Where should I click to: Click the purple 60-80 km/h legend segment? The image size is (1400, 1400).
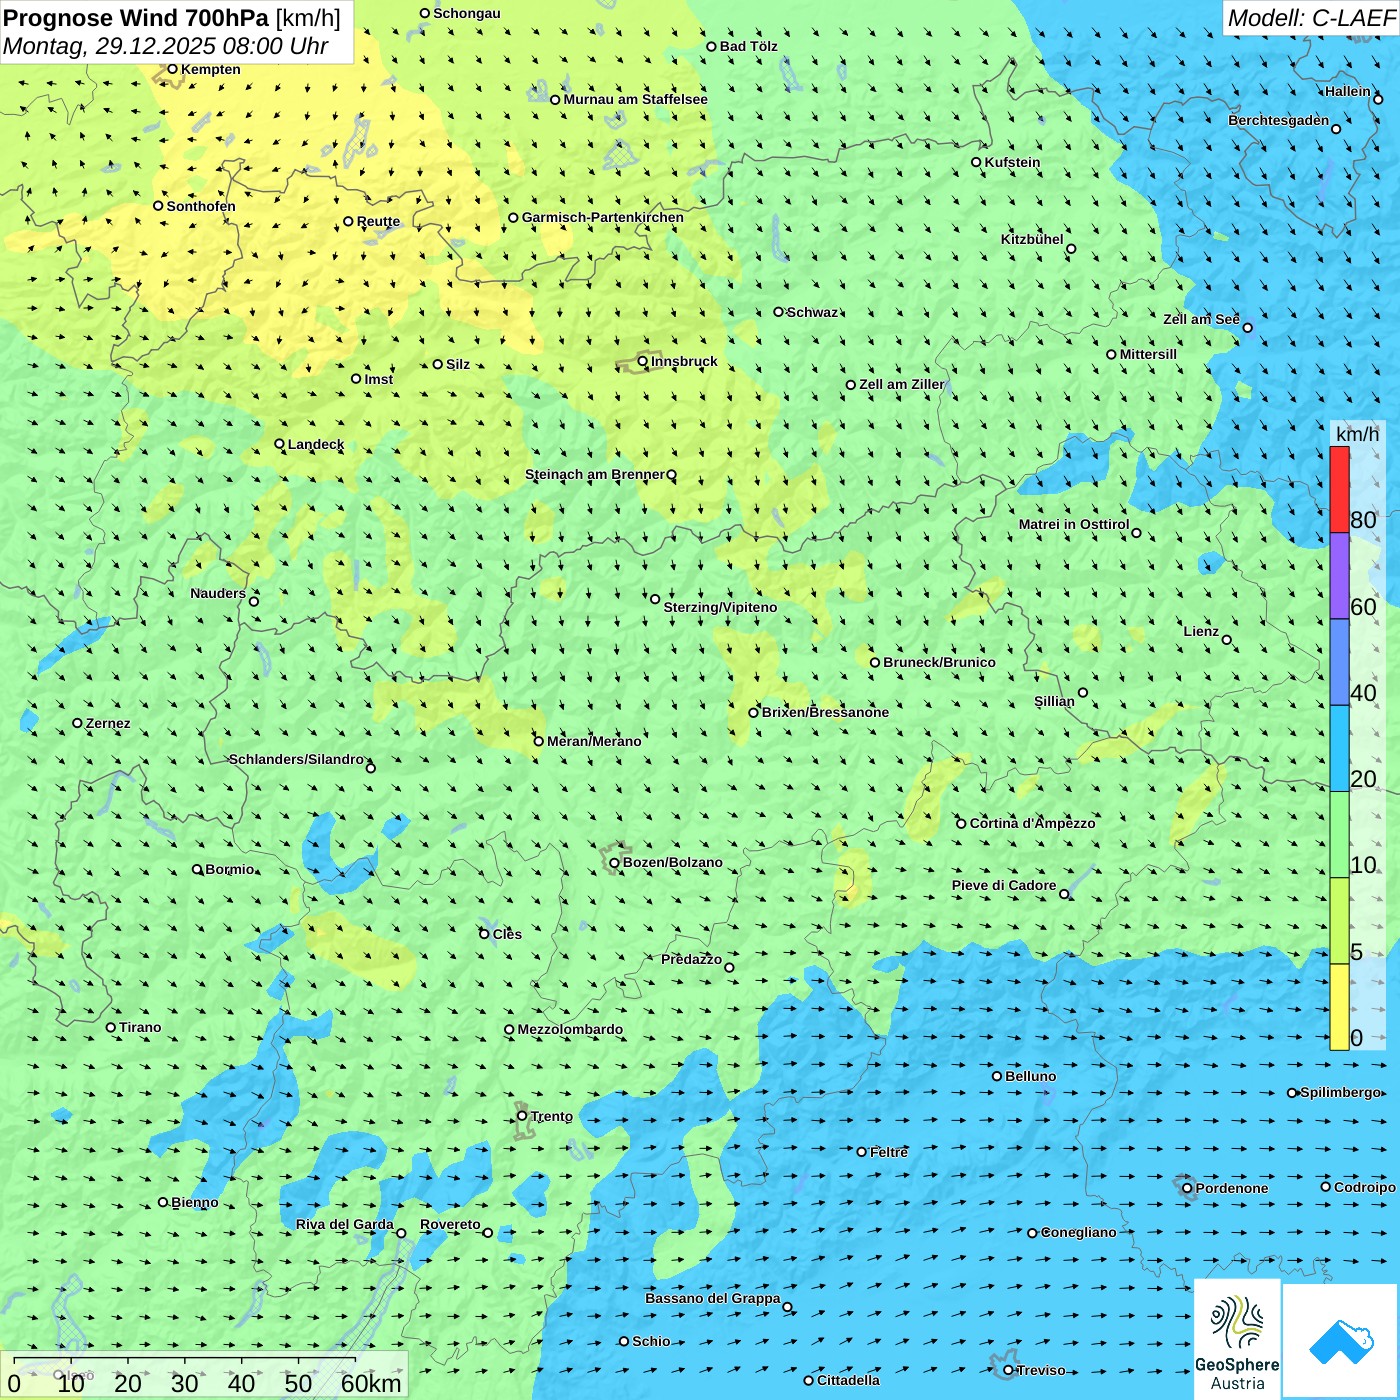tap(1339, 576)
